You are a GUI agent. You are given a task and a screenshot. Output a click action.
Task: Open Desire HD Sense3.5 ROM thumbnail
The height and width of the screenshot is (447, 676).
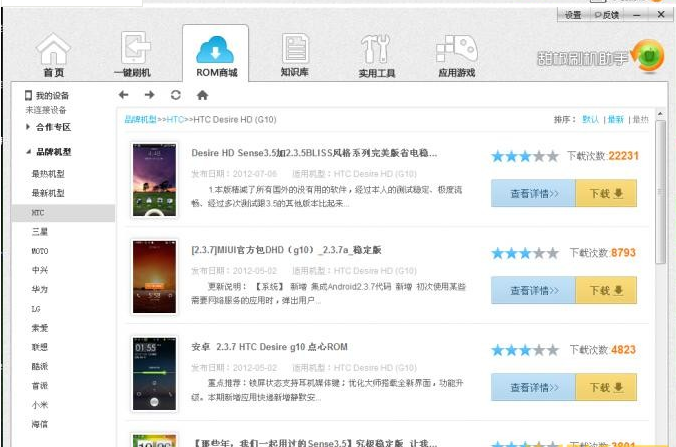[154, 180]
